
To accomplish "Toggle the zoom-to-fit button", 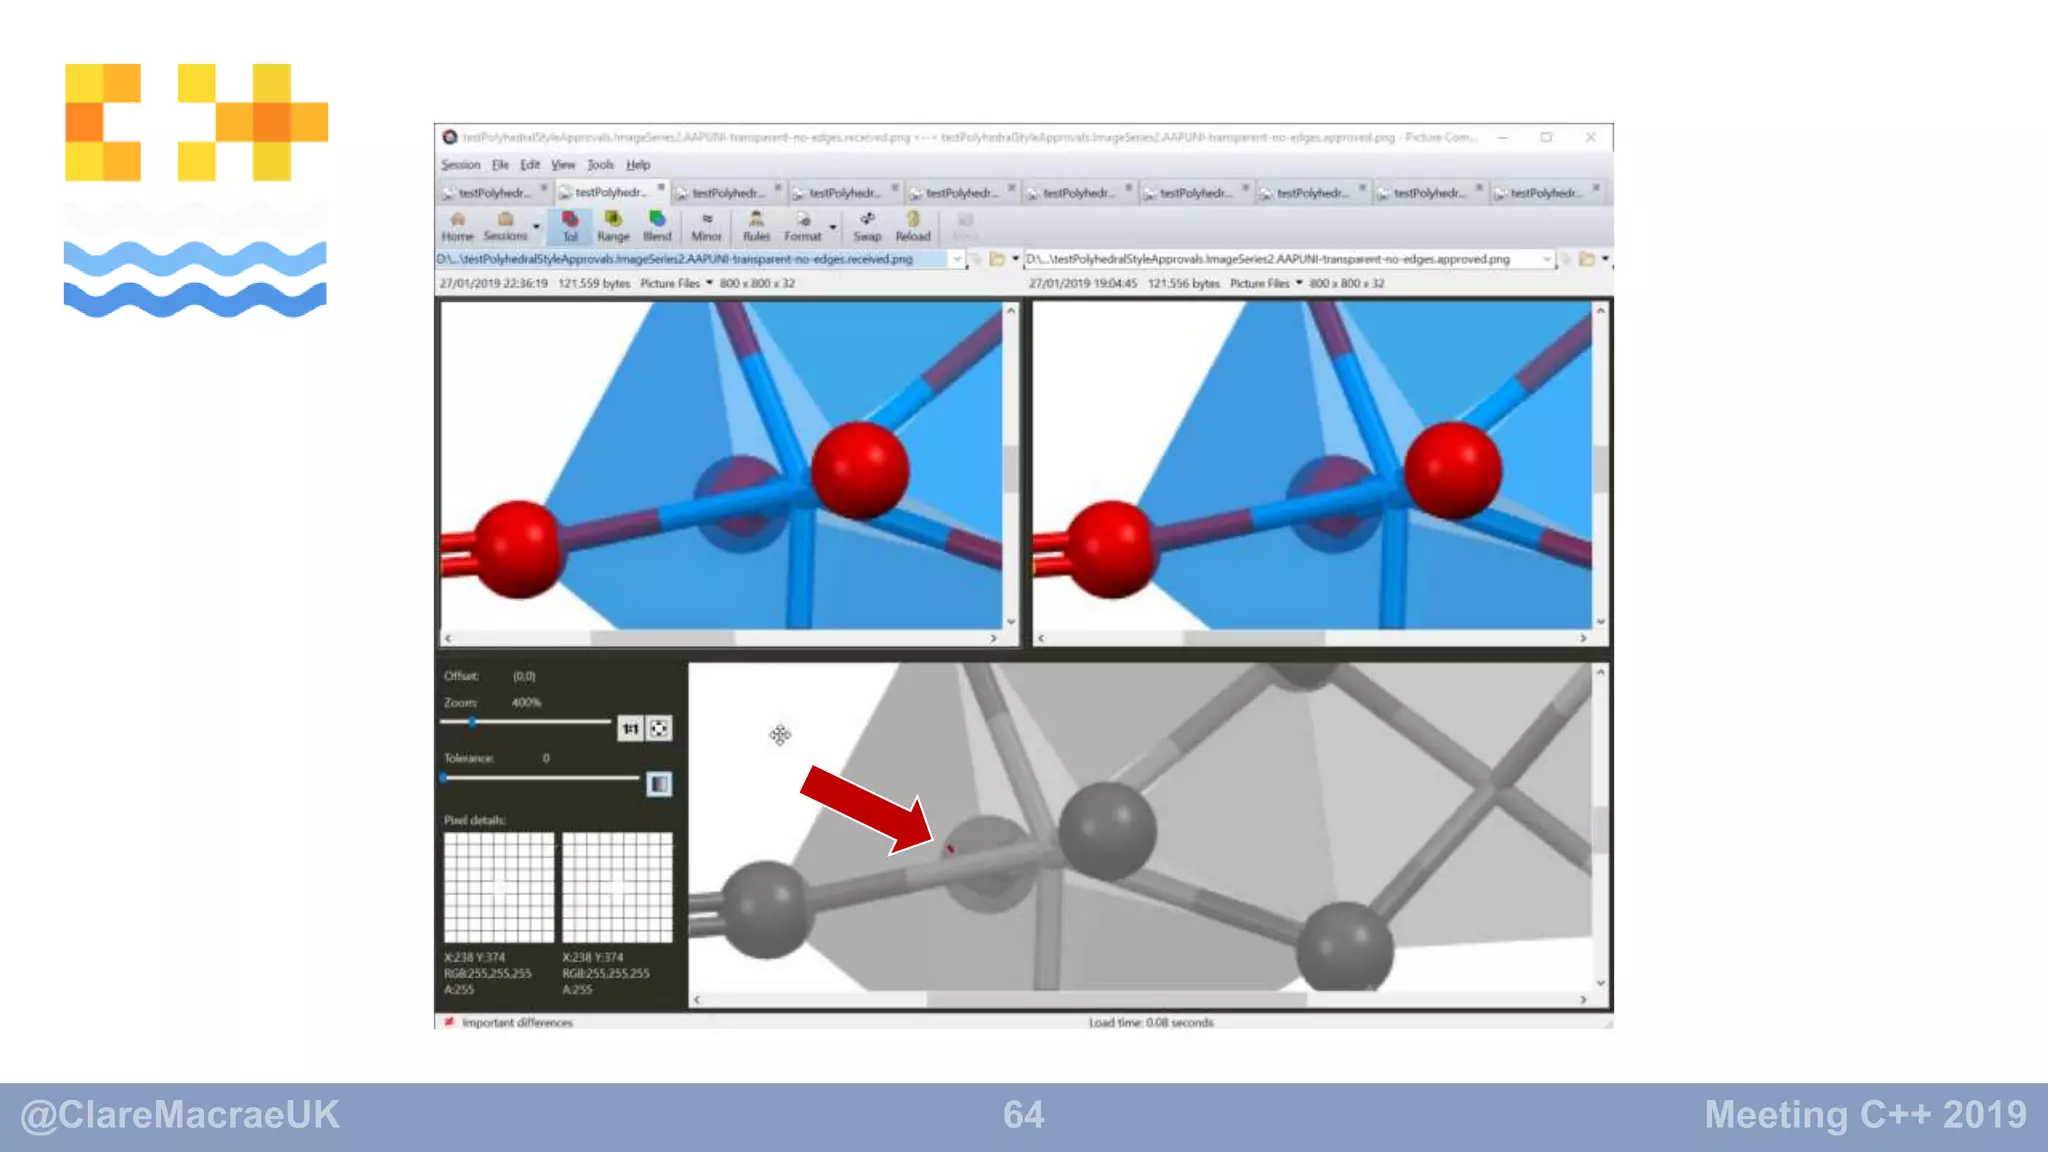I will pos(659,729).
